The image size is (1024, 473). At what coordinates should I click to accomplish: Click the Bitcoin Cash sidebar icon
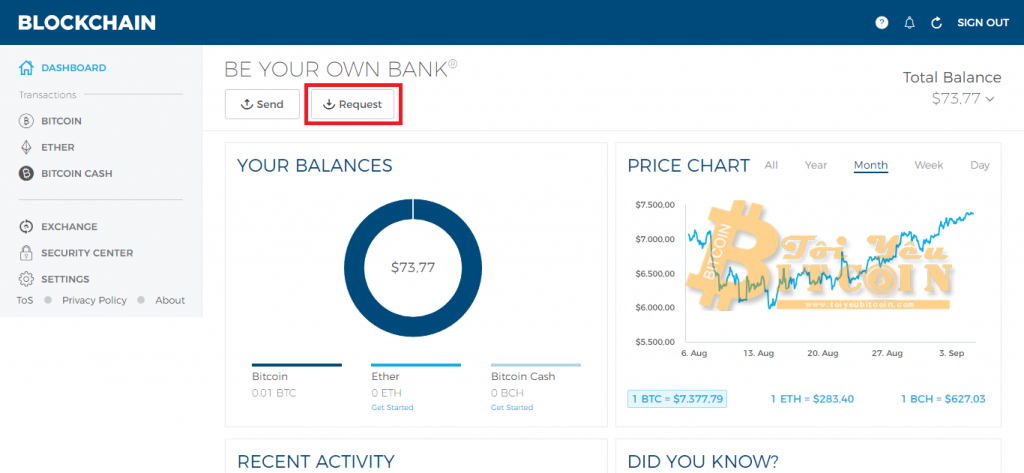pyautogui.click(x=26, y=173)
